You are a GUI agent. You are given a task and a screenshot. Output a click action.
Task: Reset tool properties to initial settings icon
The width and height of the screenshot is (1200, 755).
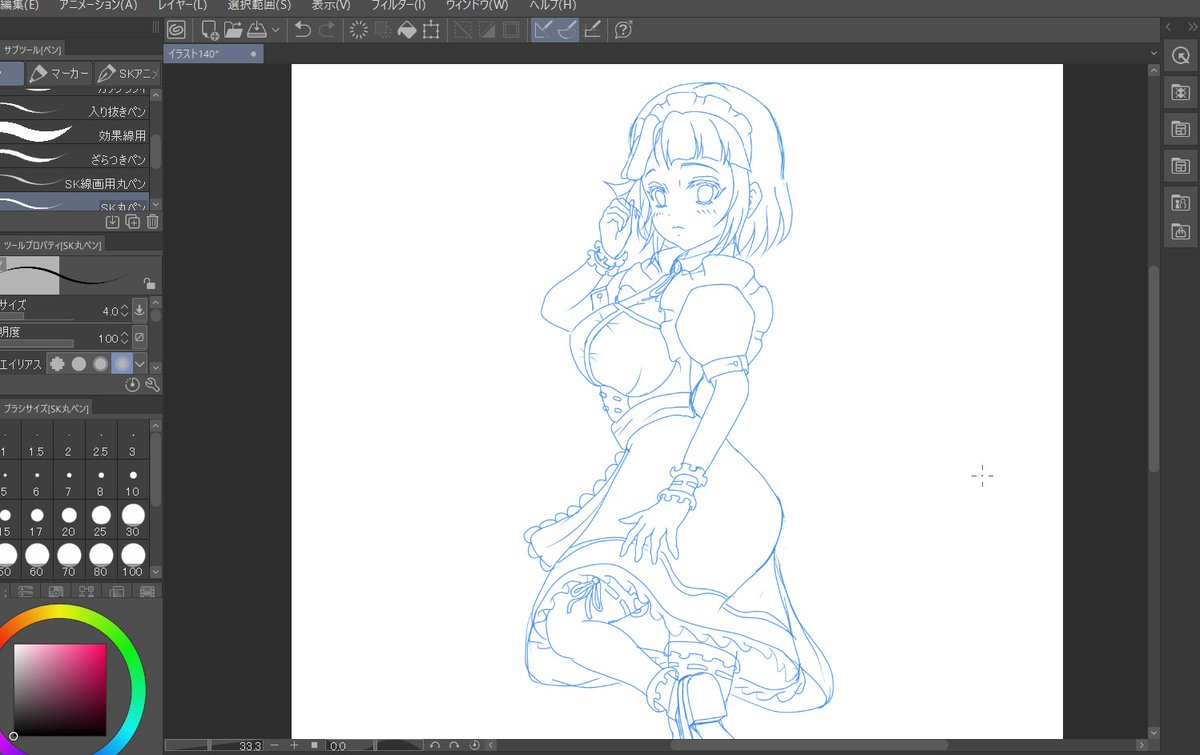pos(133,385)
